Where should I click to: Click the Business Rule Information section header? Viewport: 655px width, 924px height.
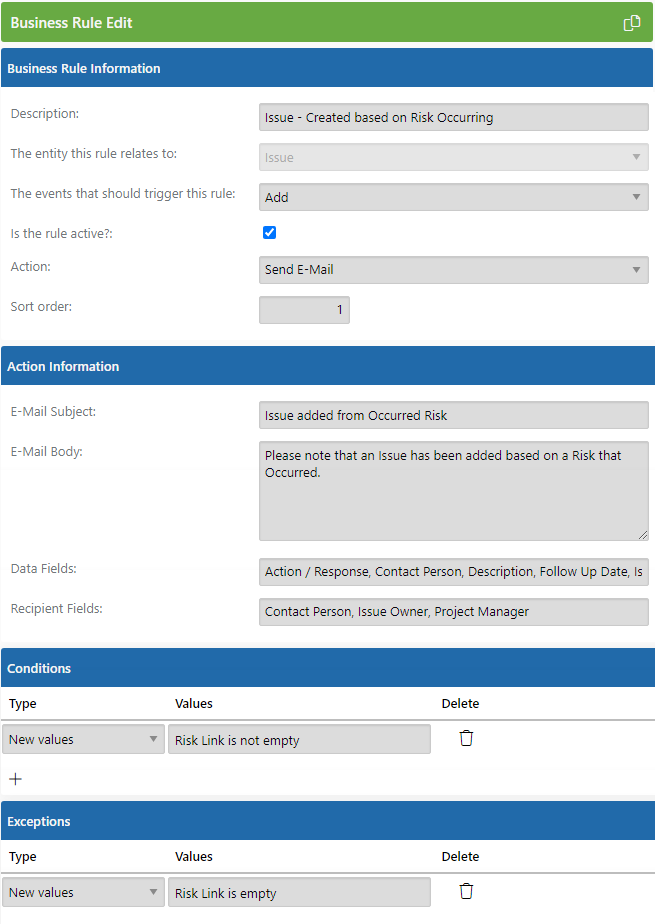[x=327, y=68]
